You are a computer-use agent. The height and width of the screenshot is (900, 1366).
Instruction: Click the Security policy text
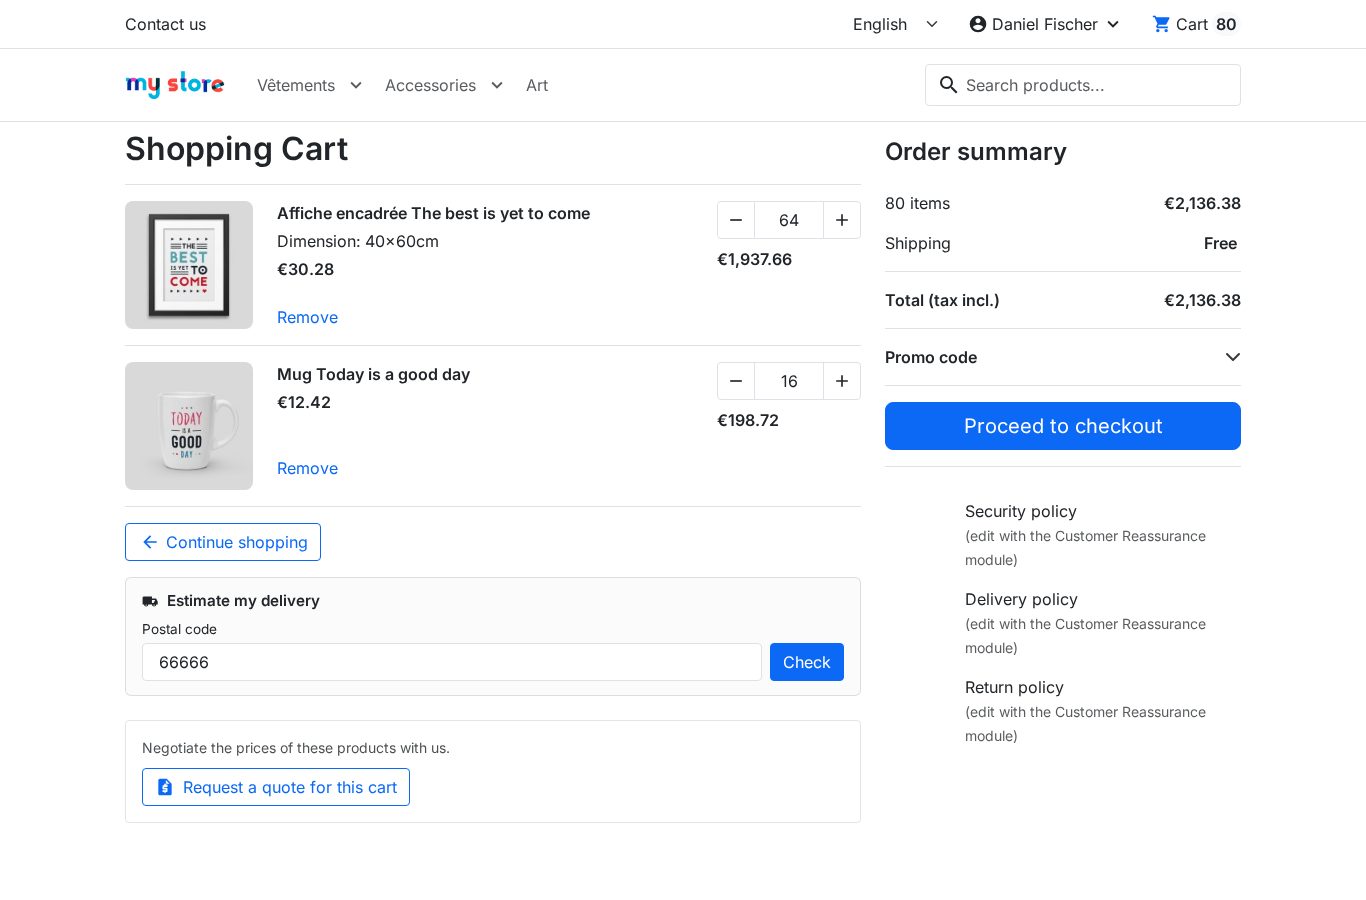[1021, 511]
